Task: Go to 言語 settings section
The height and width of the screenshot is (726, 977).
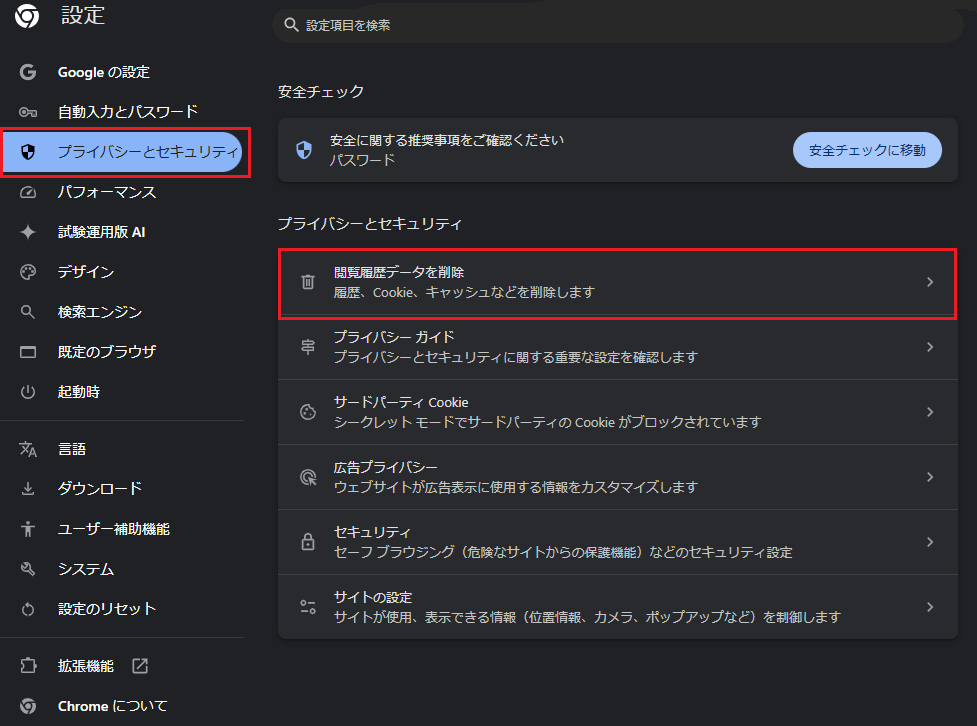Action: pos(72,449)
